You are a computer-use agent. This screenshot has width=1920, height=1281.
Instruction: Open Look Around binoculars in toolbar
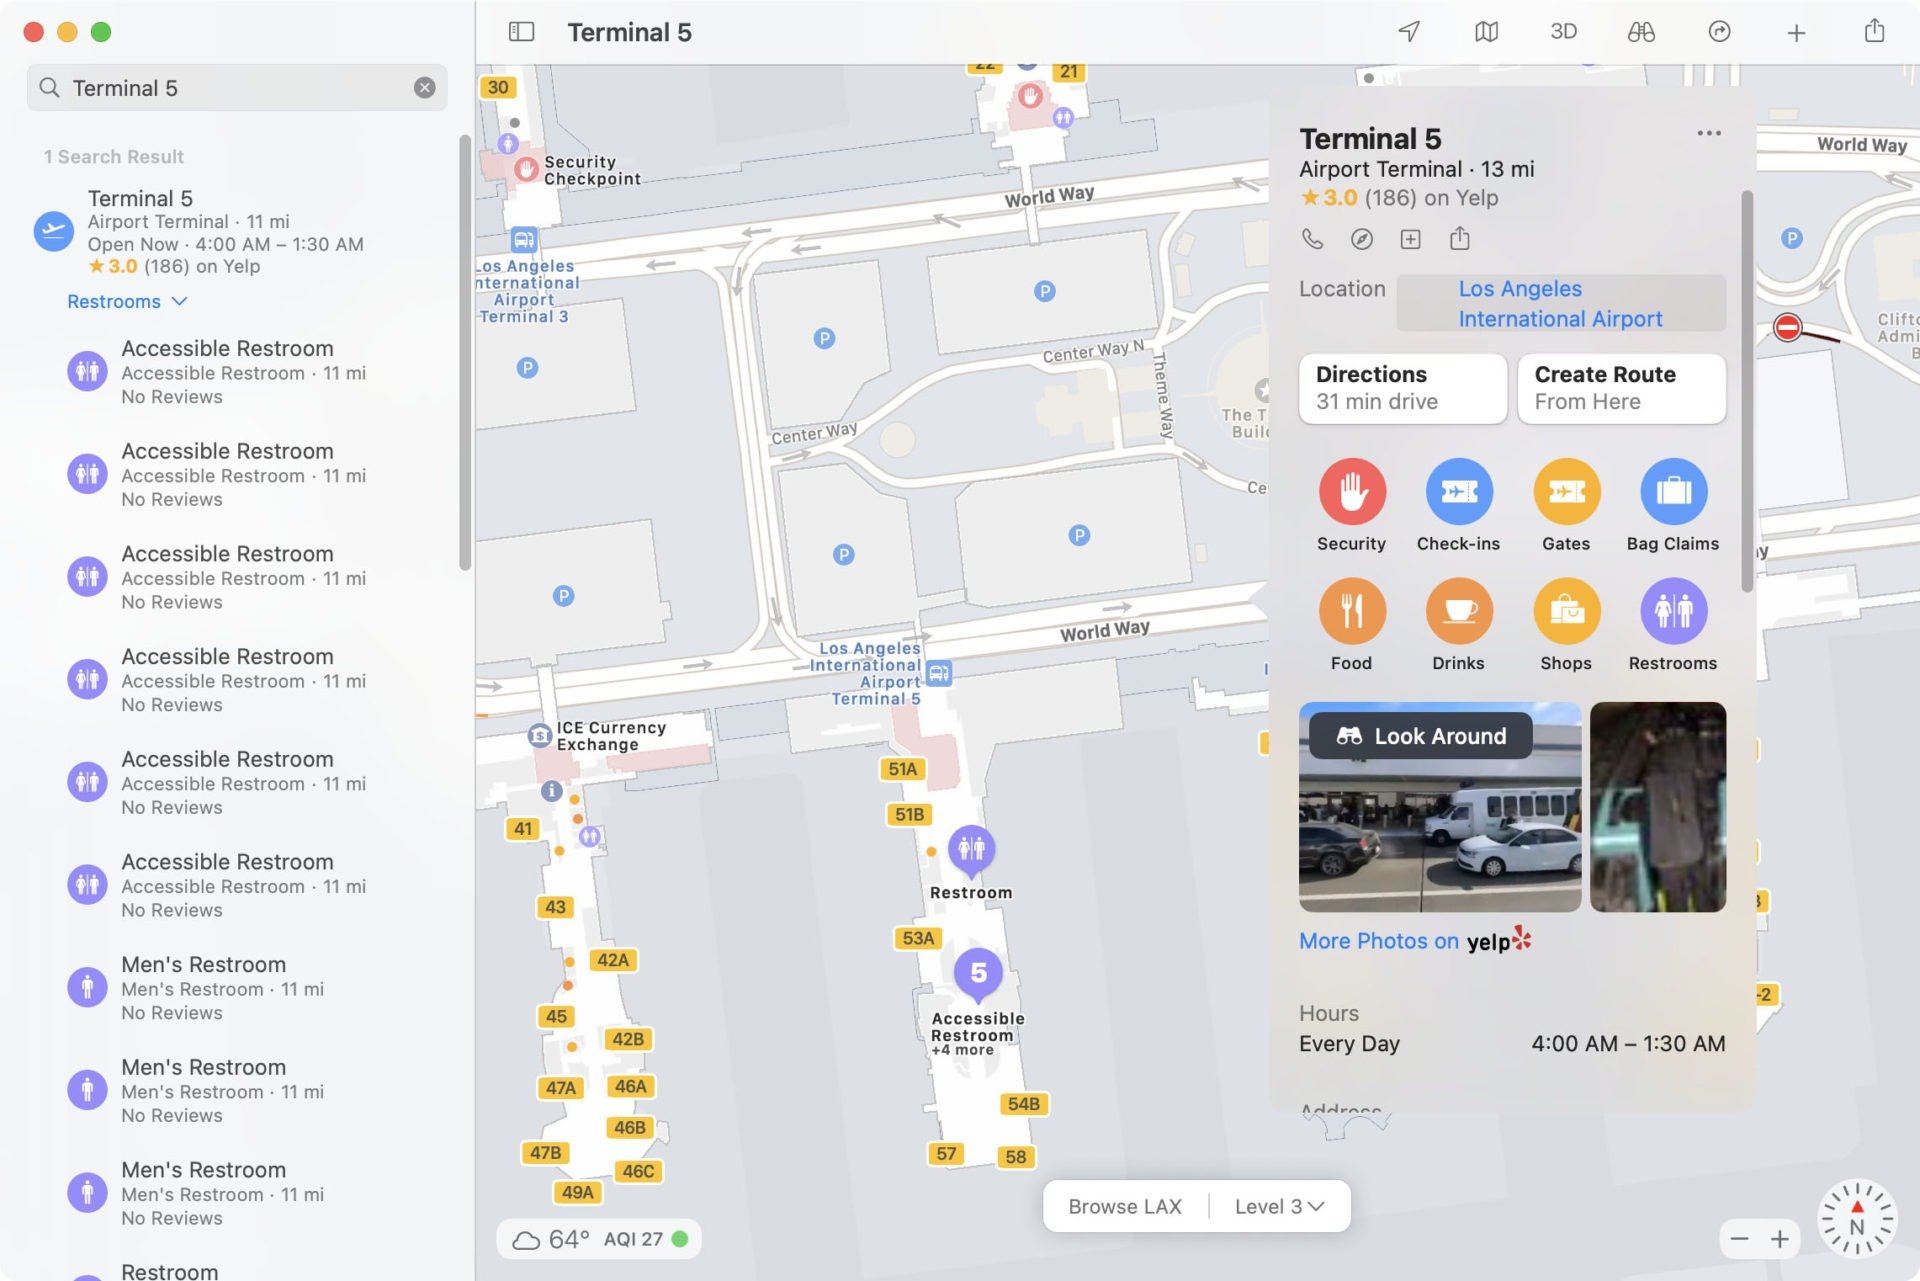[x=1641, y=32]
